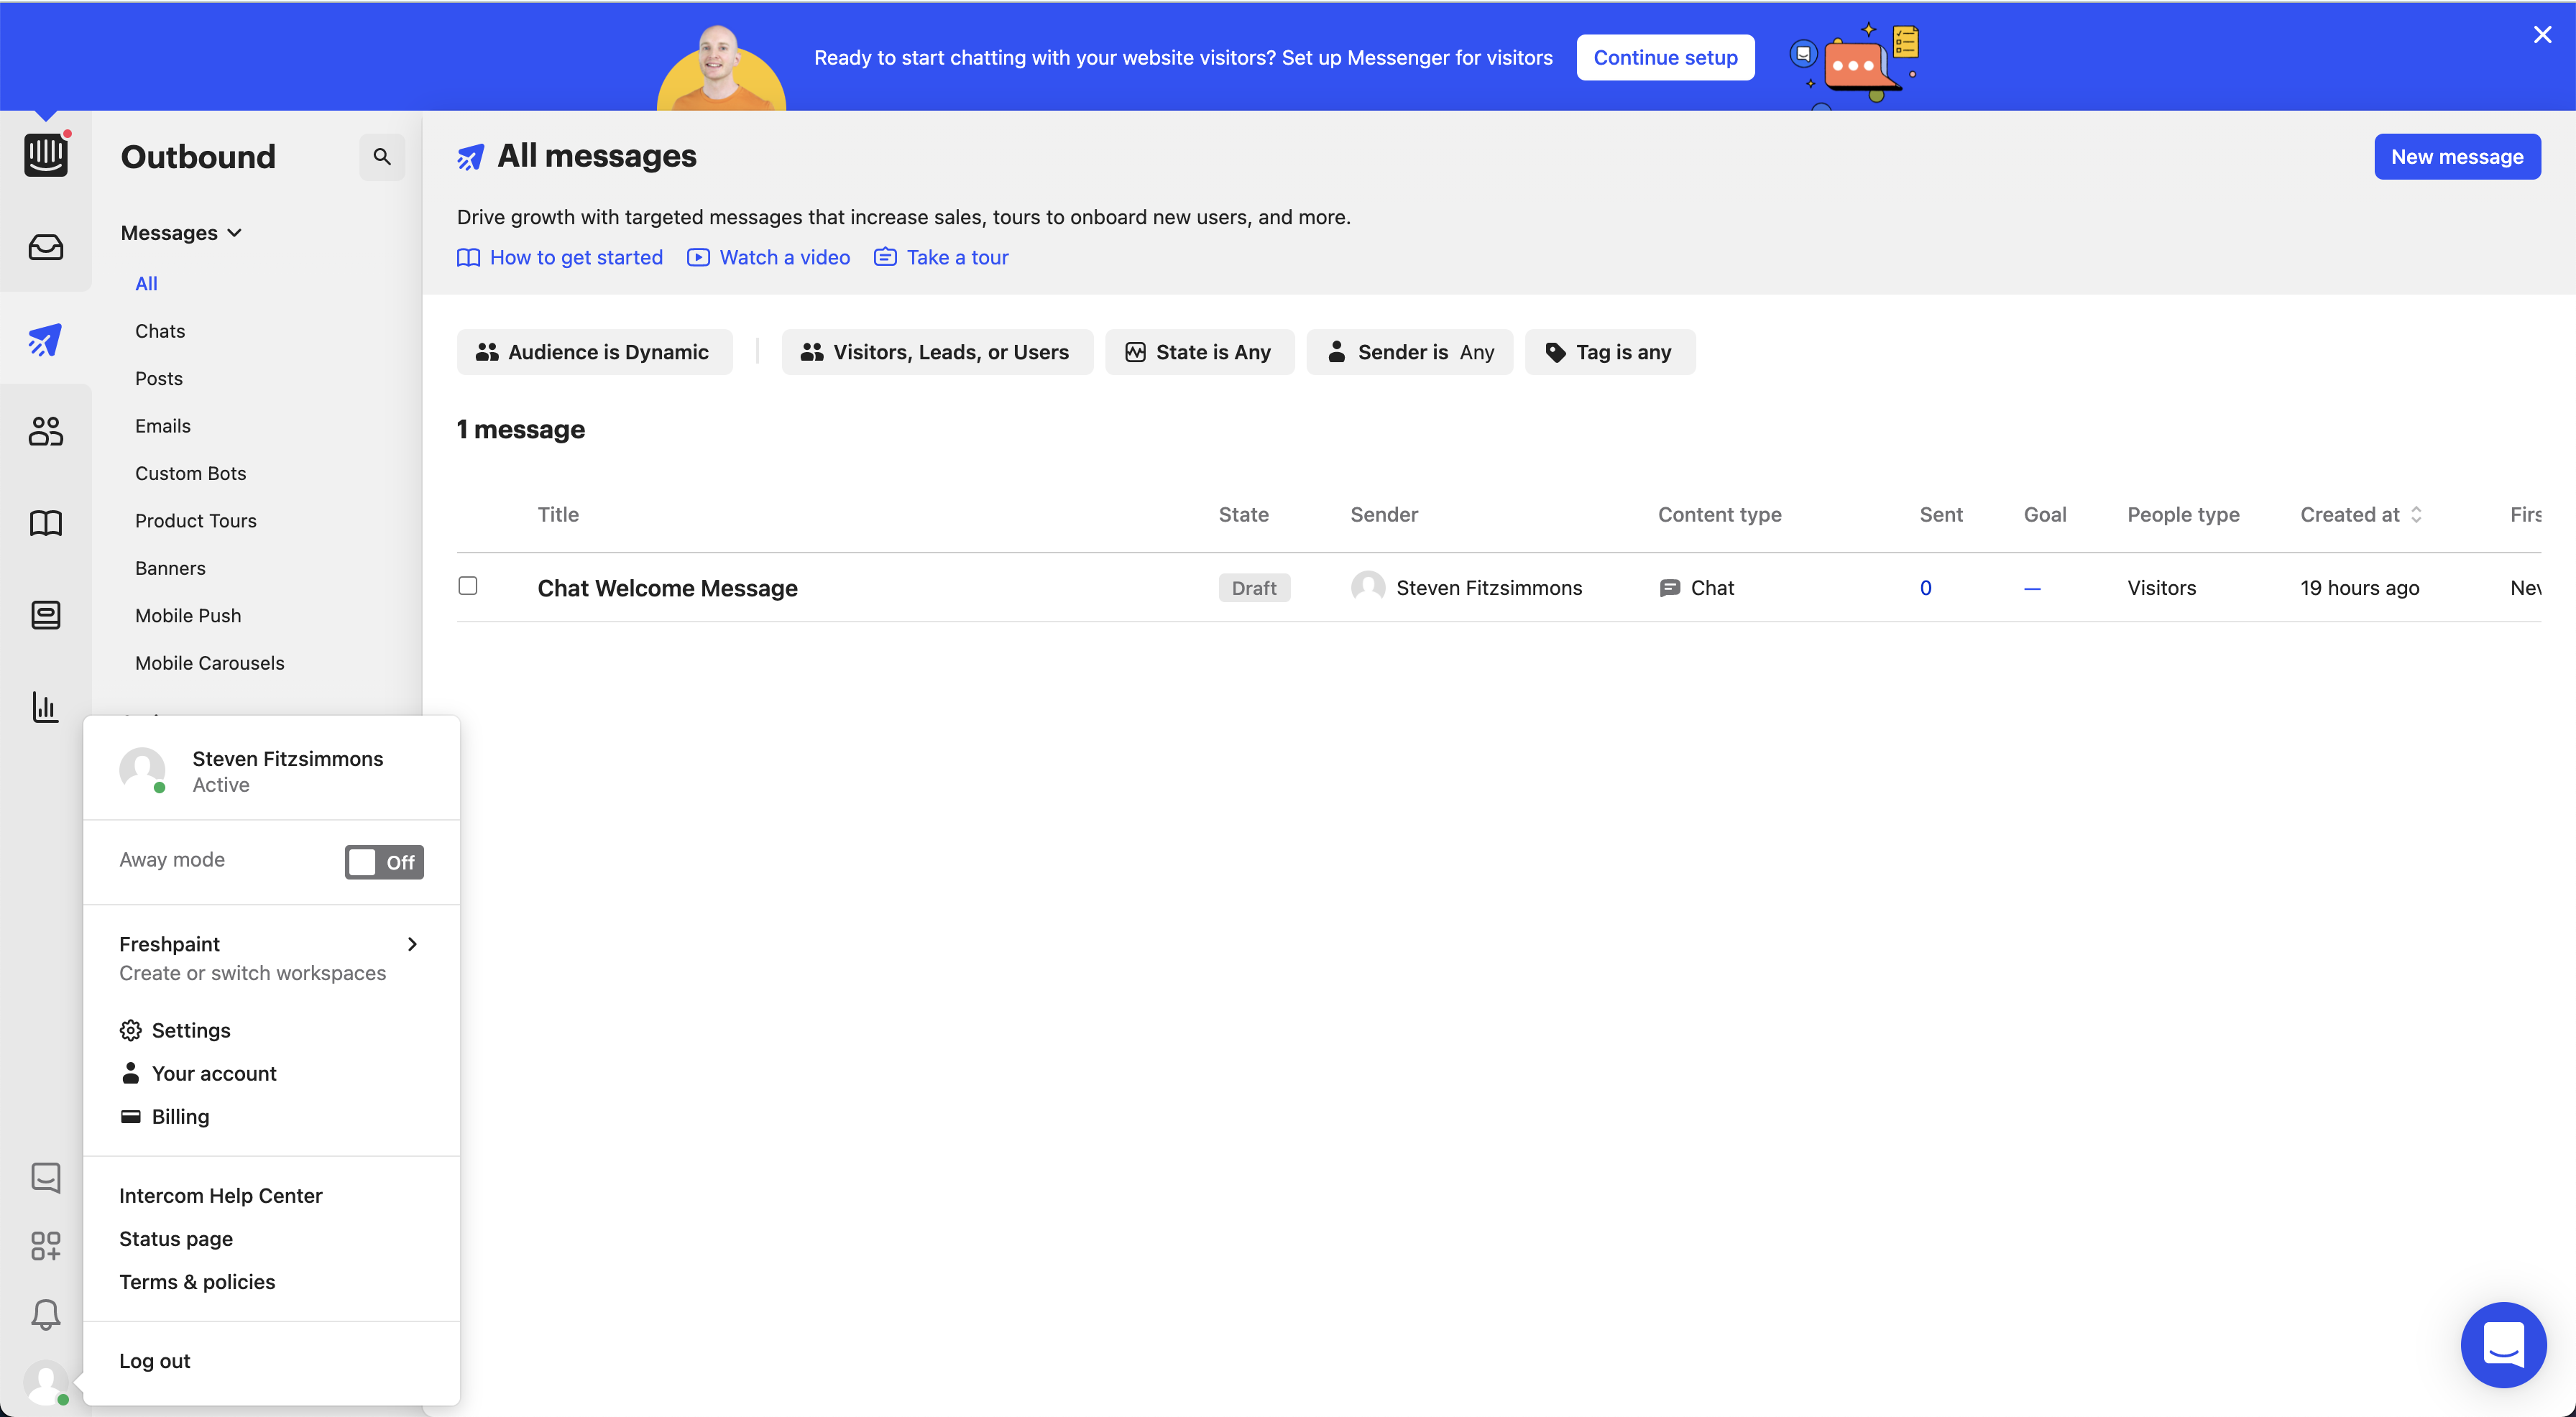The width and height of the screenshot is (2576, 1417).
Task: Select Custom Bots in Messages list
Action: (190, 473)
